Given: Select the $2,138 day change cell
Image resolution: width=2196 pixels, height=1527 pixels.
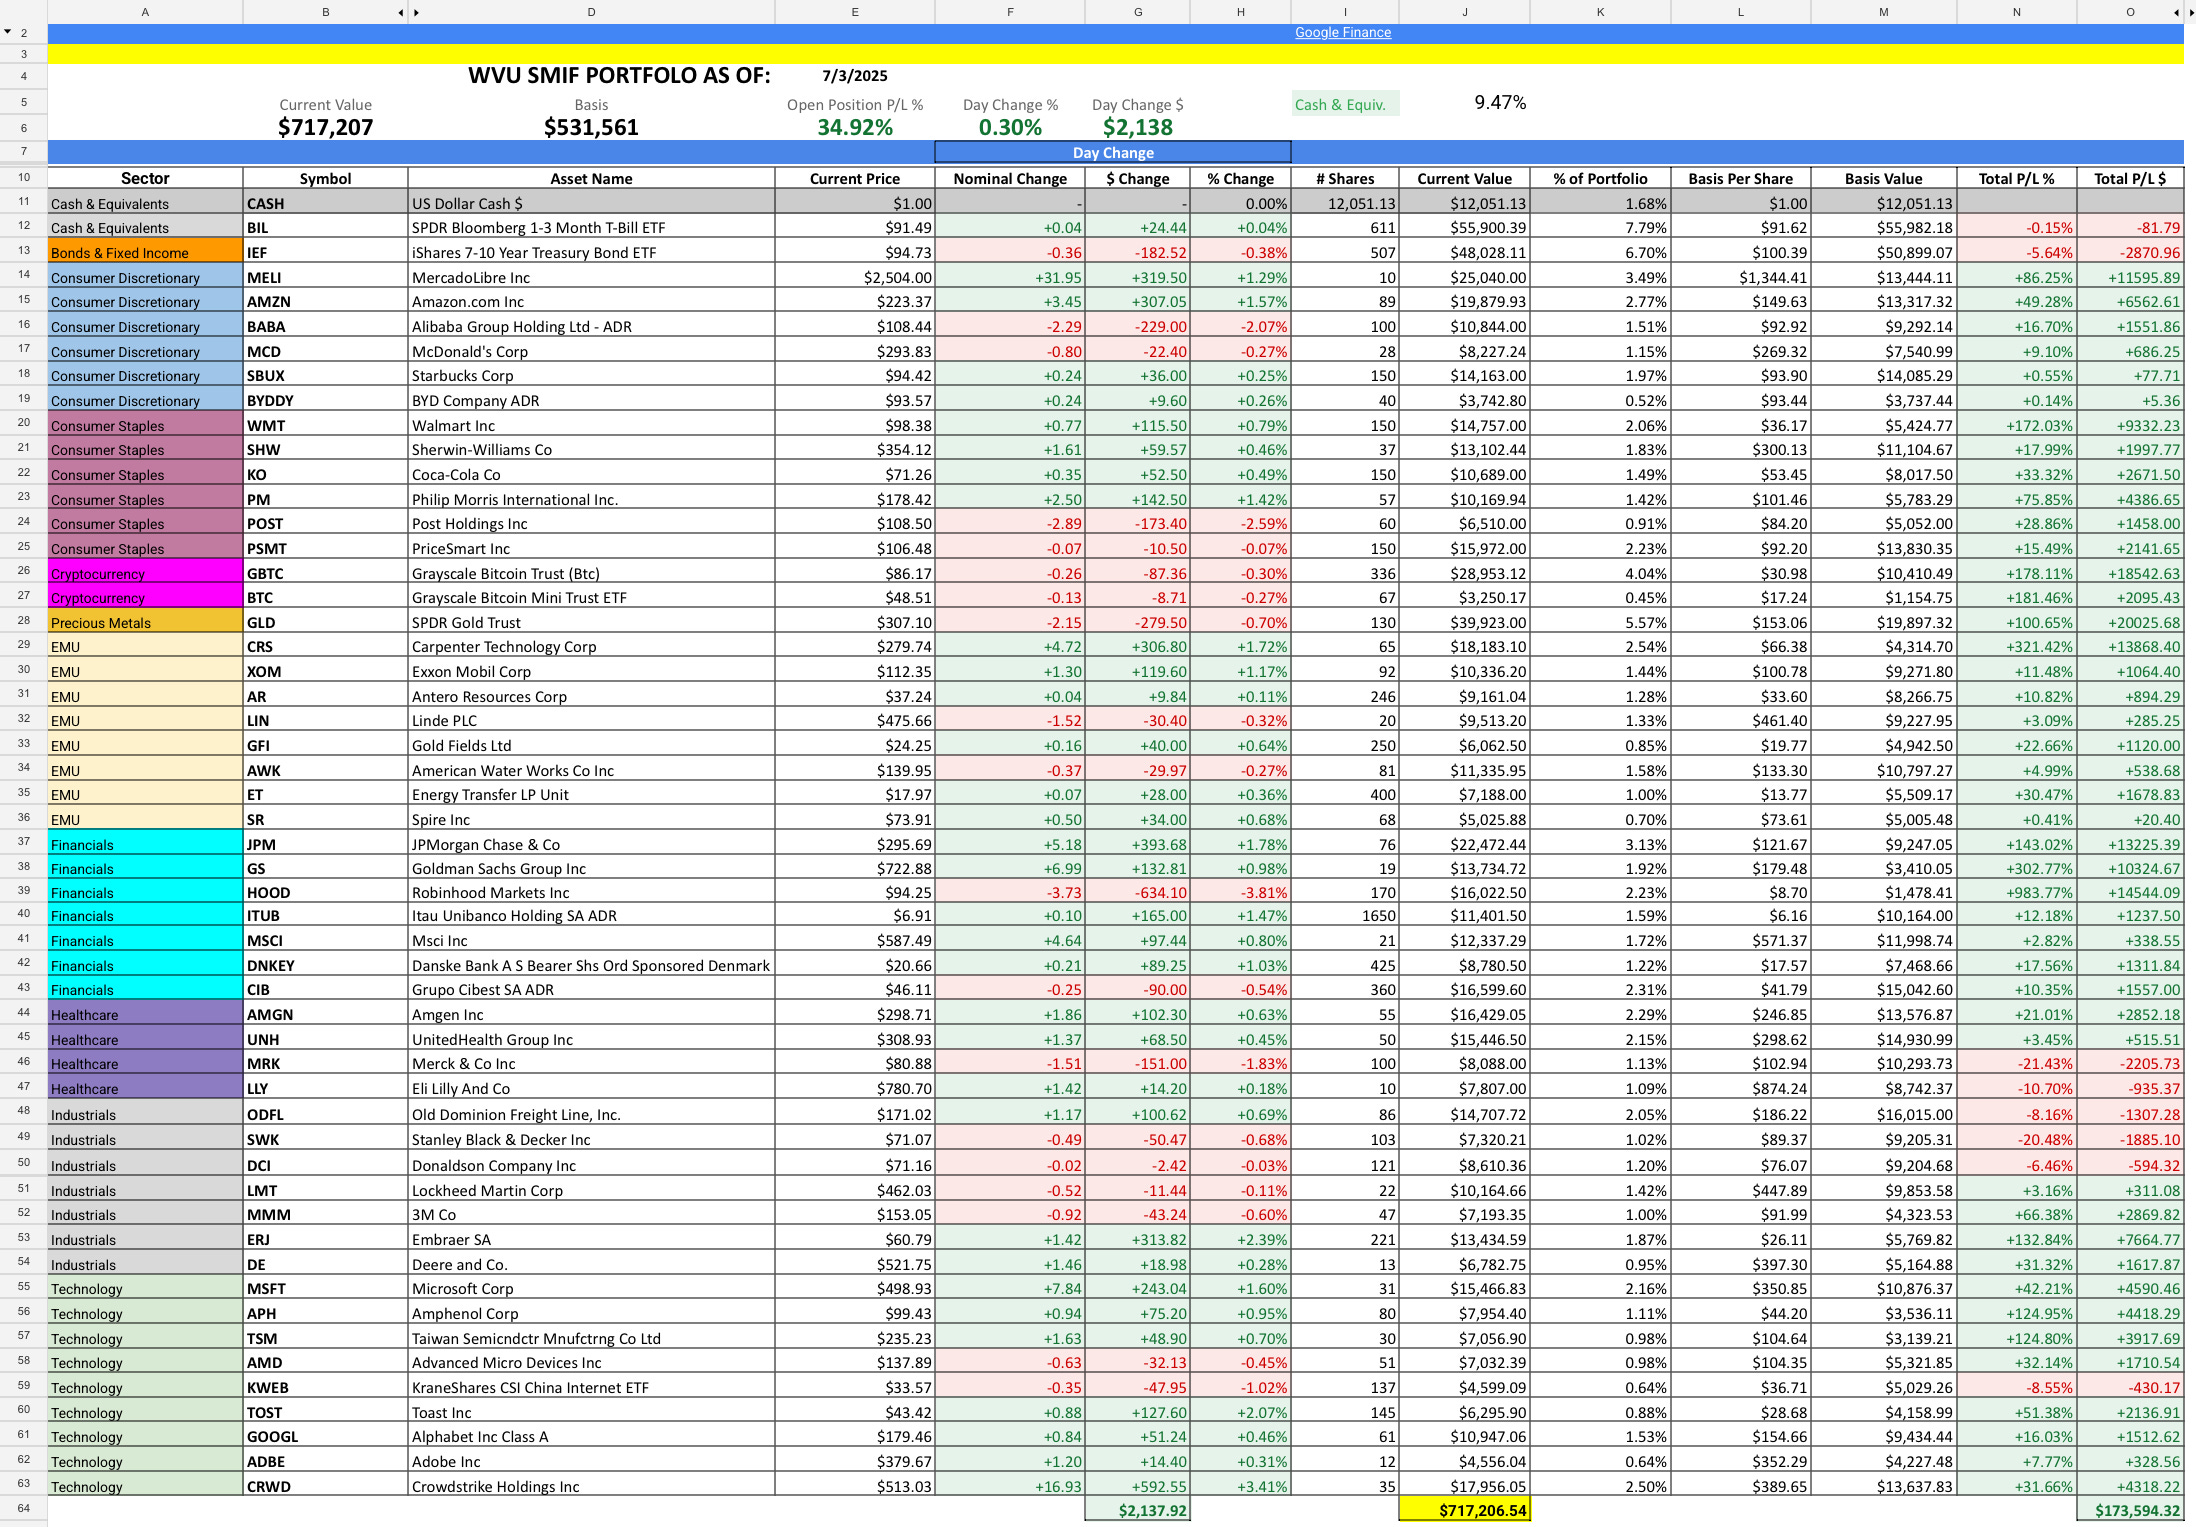Looking at the screenshot, I should 1137,127.
